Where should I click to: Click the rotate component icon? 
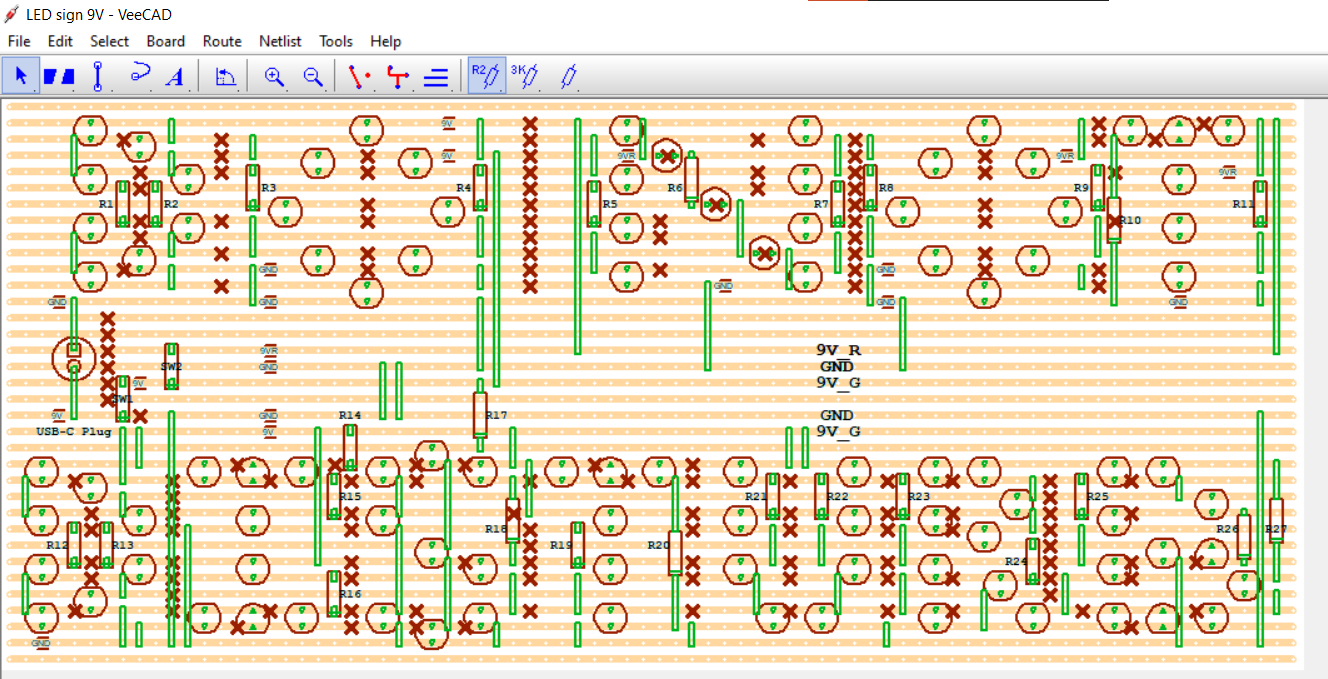click(x=225, y=76)
